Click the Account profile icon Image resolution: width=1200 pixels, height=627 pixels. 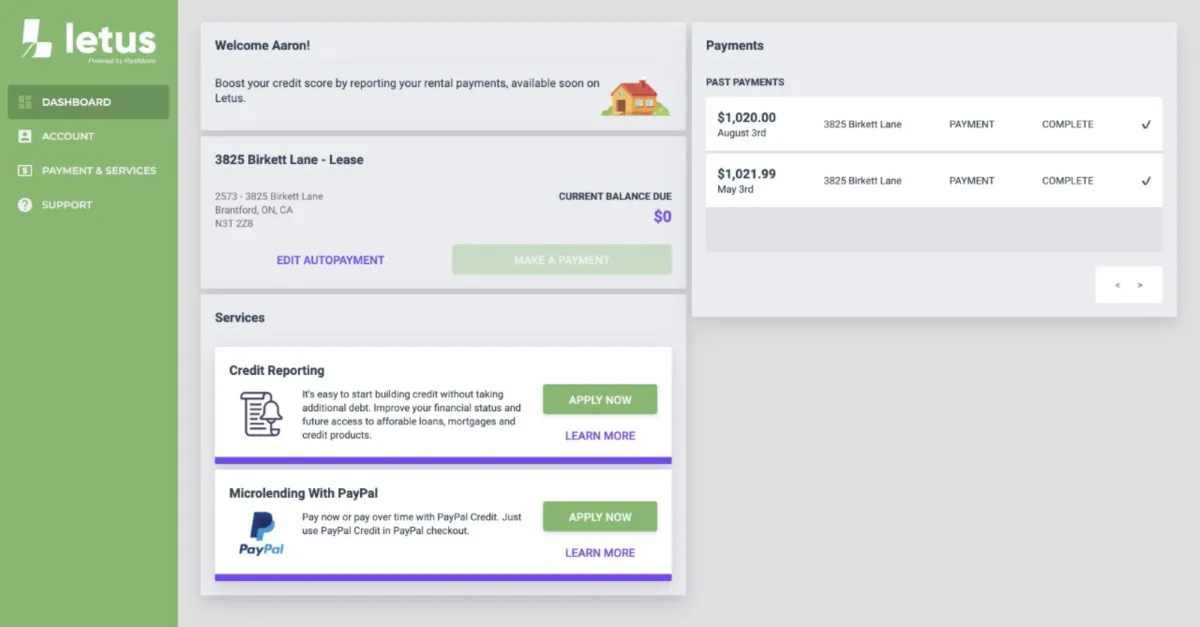point(25,136)
